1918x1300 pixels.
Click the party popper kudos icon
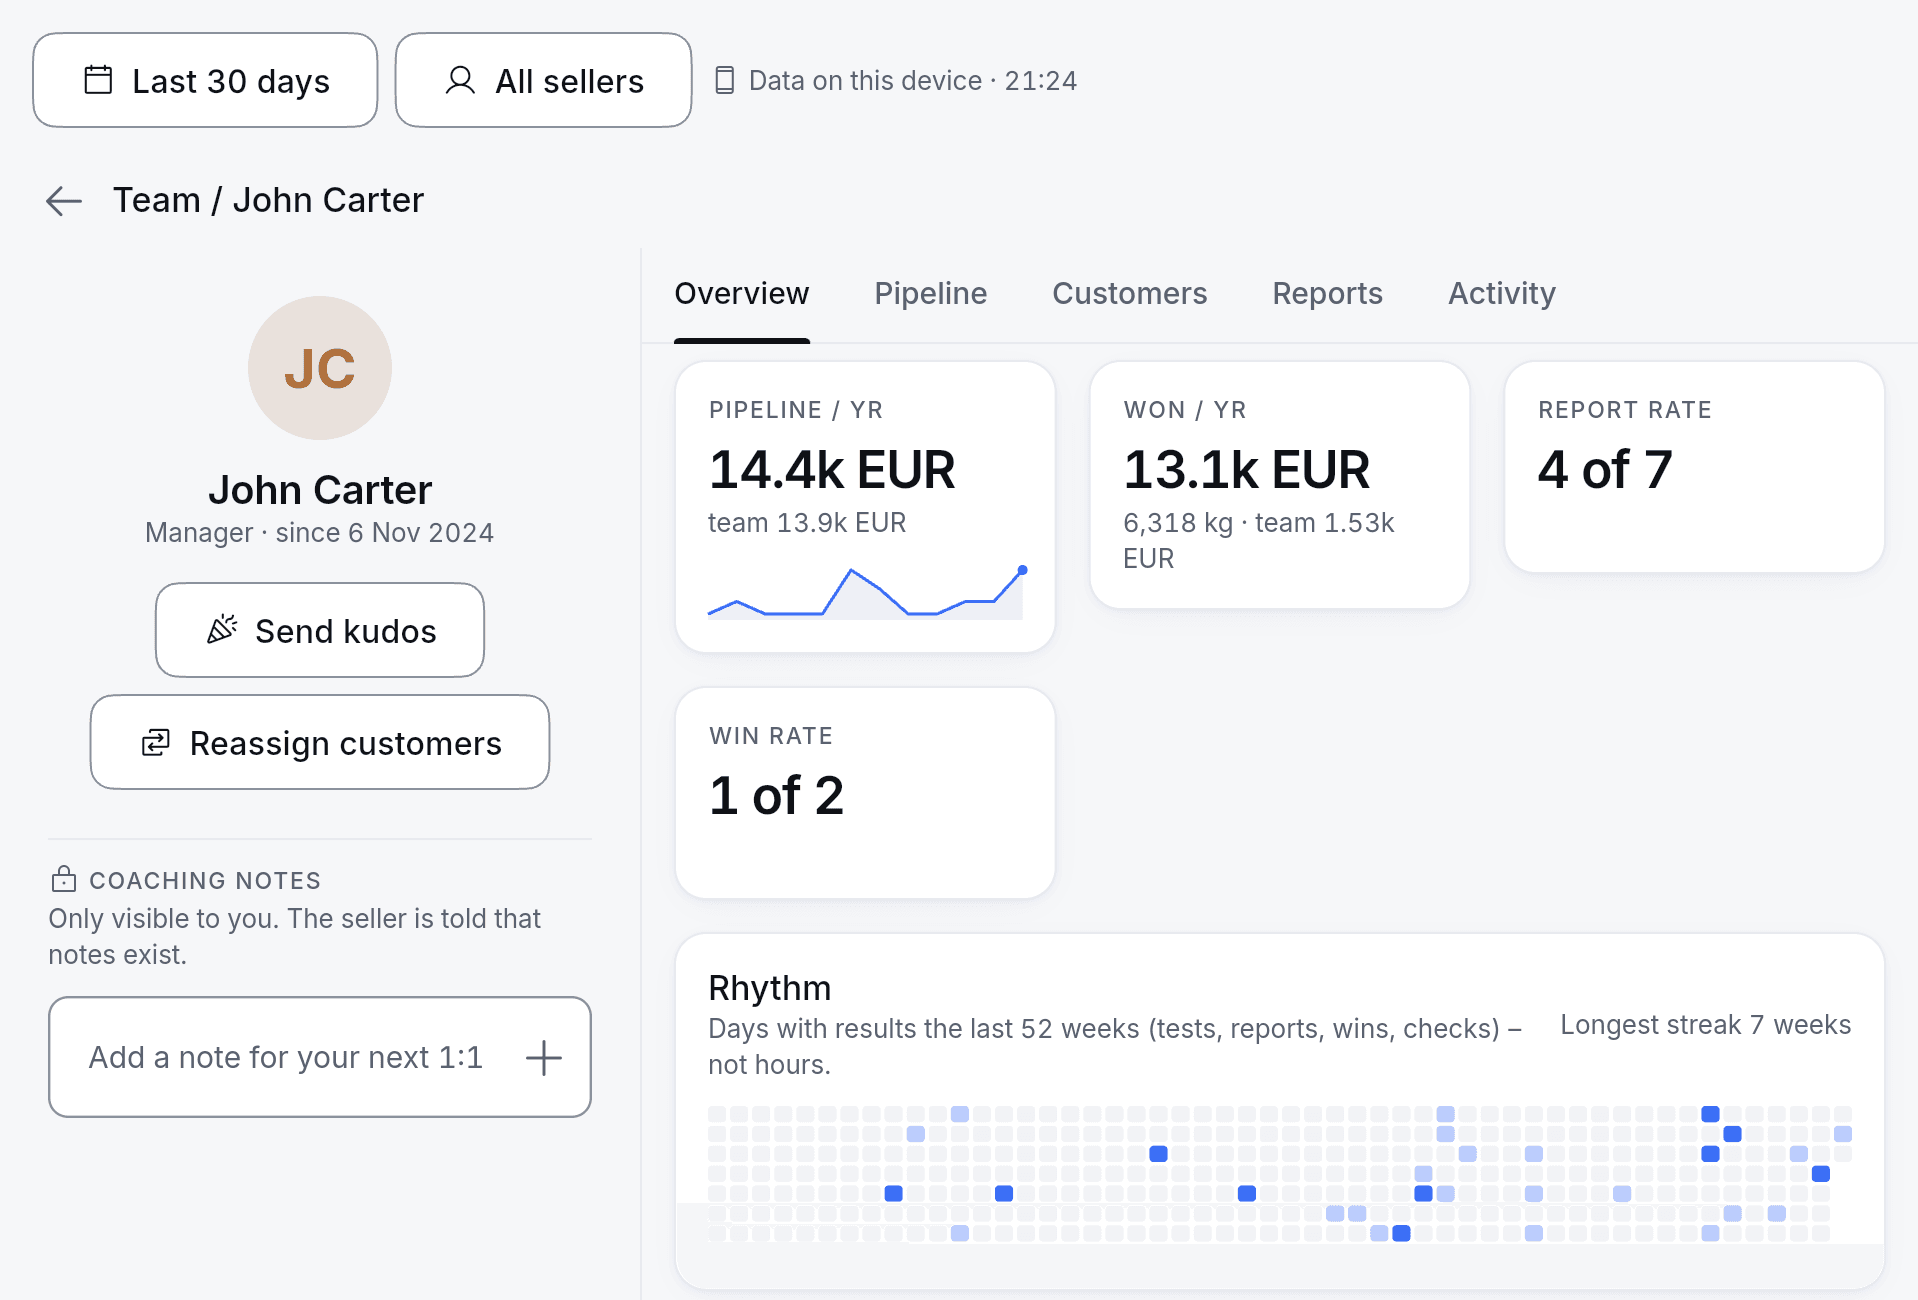click(x=222, y=630)
